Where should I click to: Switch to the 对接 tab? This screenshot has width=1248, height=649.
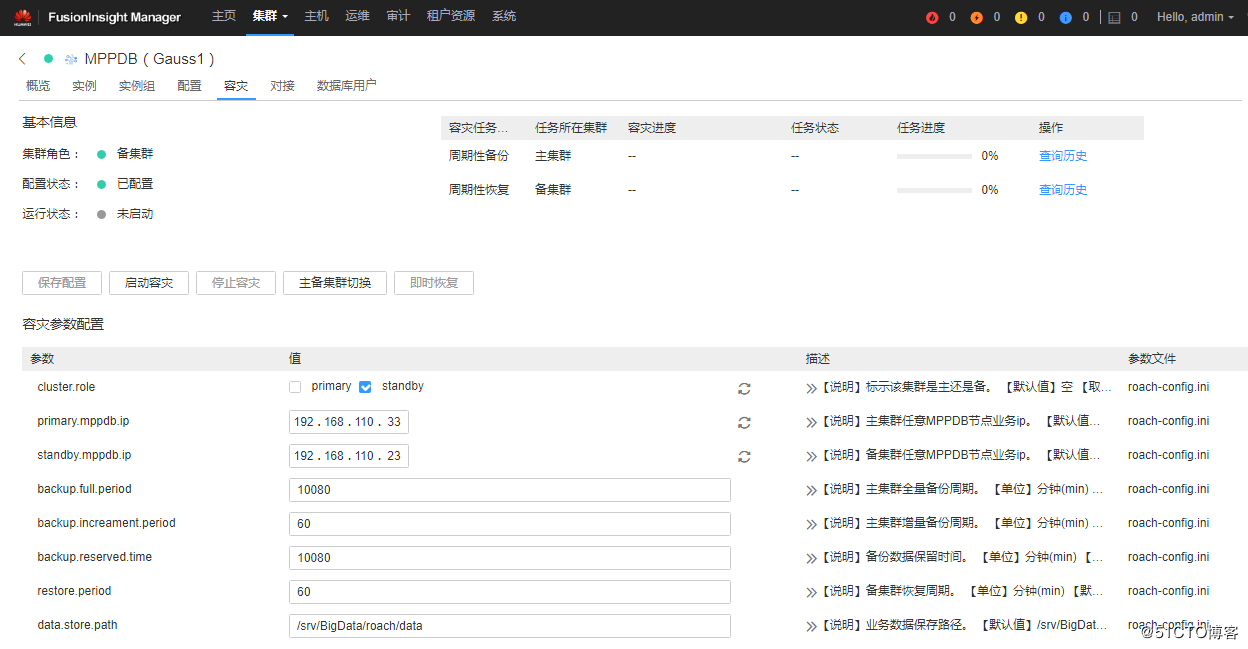coord(282,86)
